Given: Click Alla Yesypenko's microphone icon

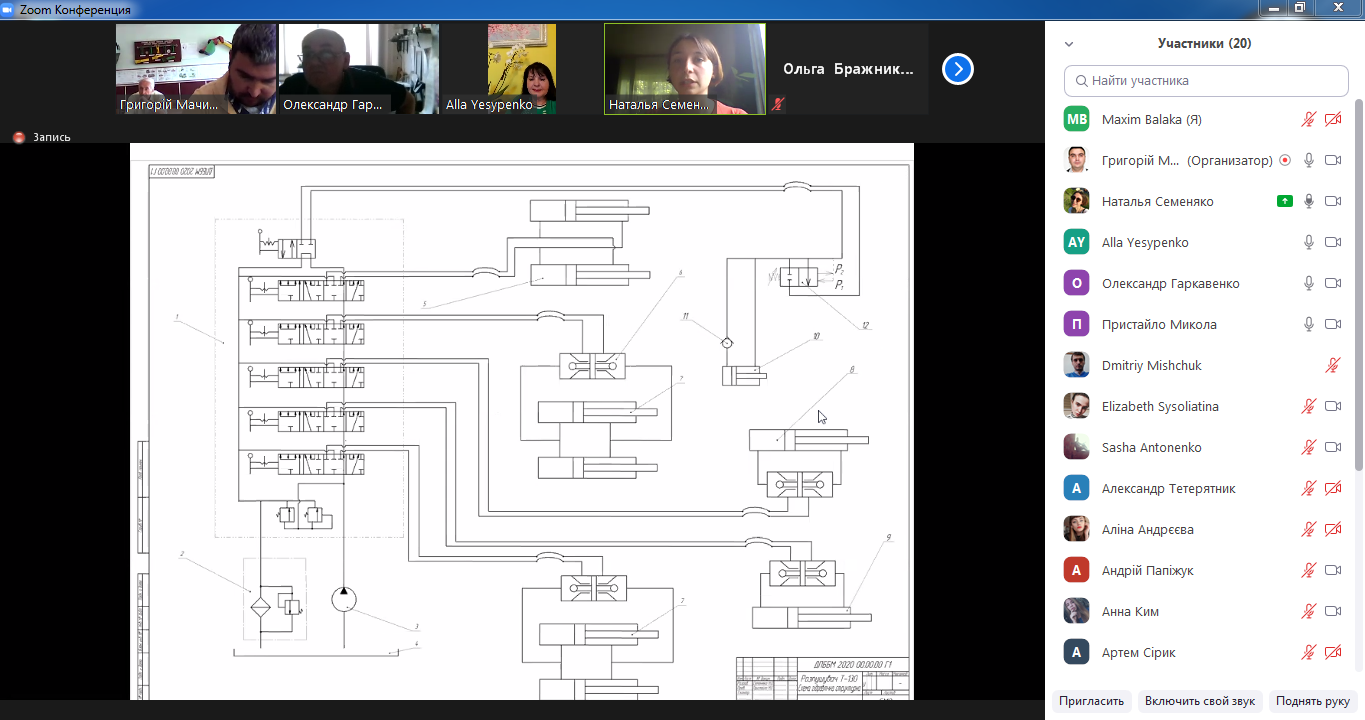Looking at the screenshot, I should 1308,242.
